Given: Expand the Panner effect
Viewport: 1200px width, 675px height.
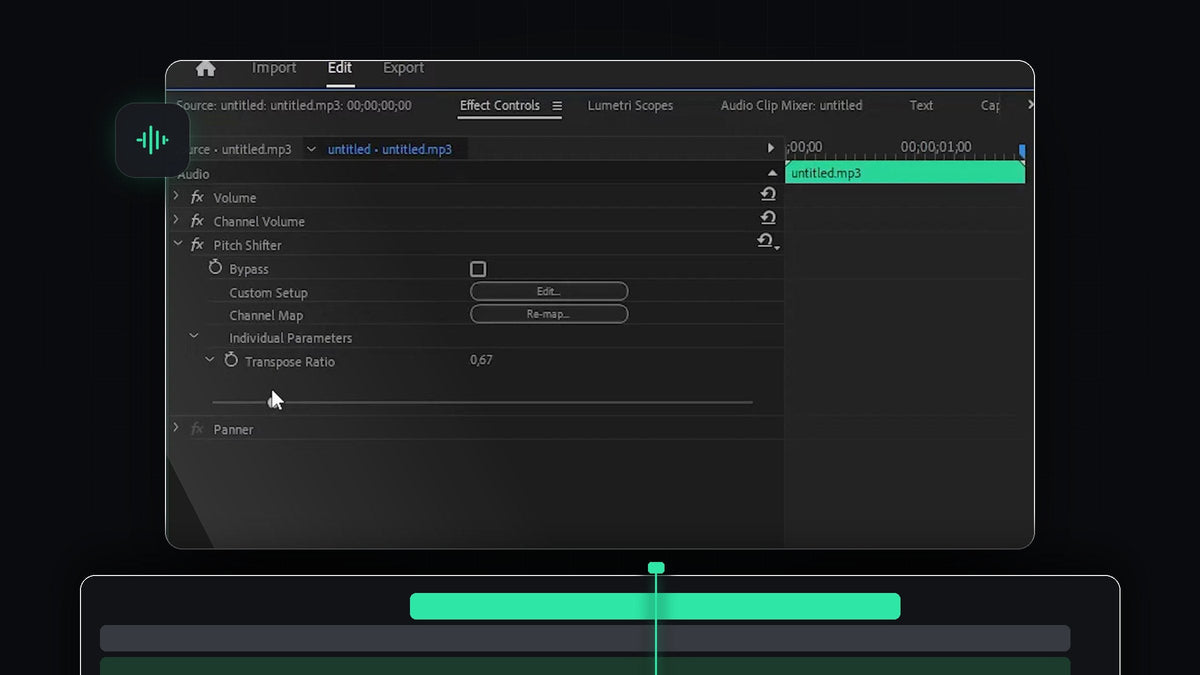Looking at the screenshot, I should (x=177, y=428).
